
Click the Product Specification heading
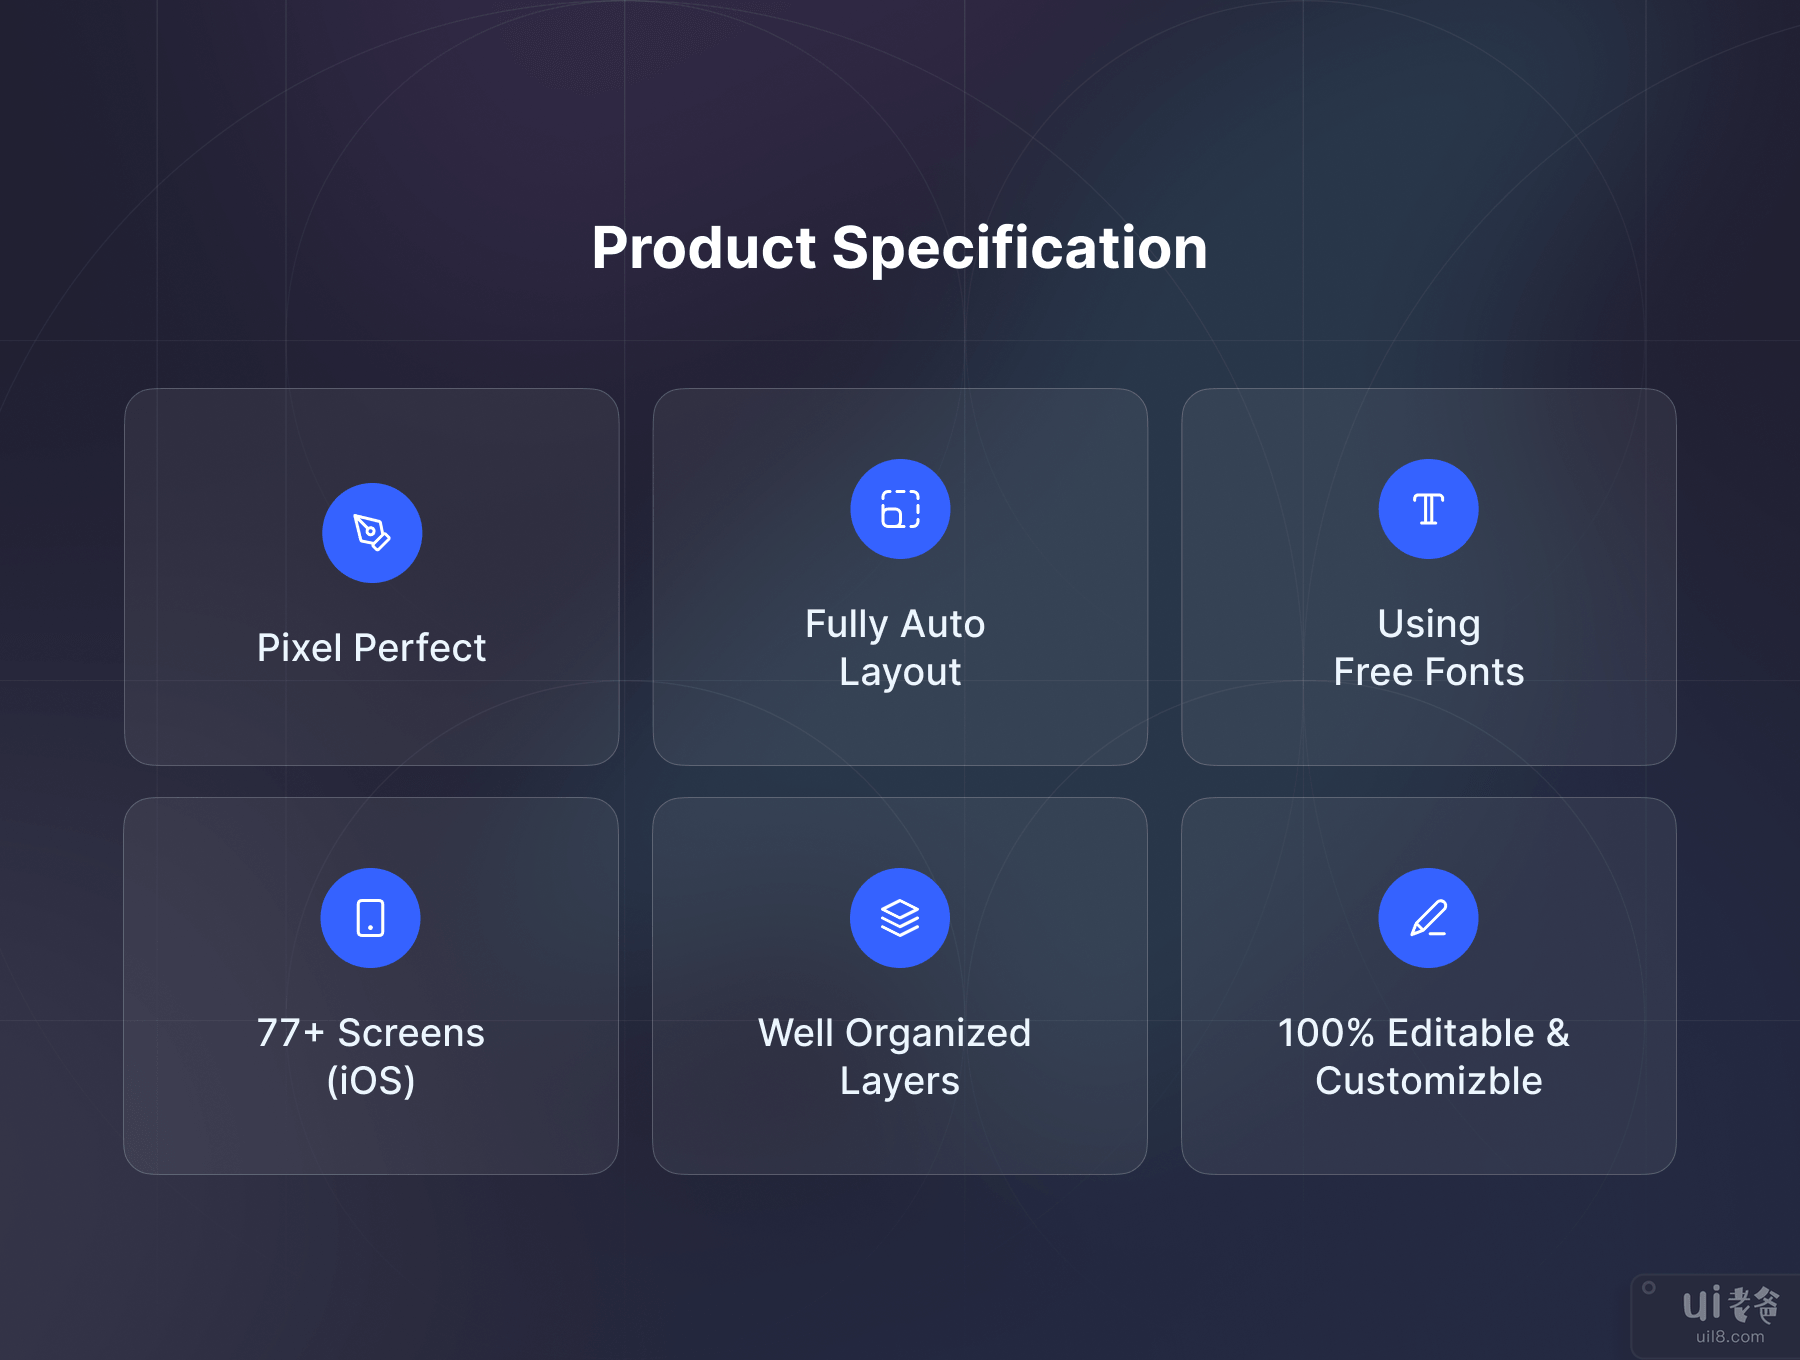(899, 248)
